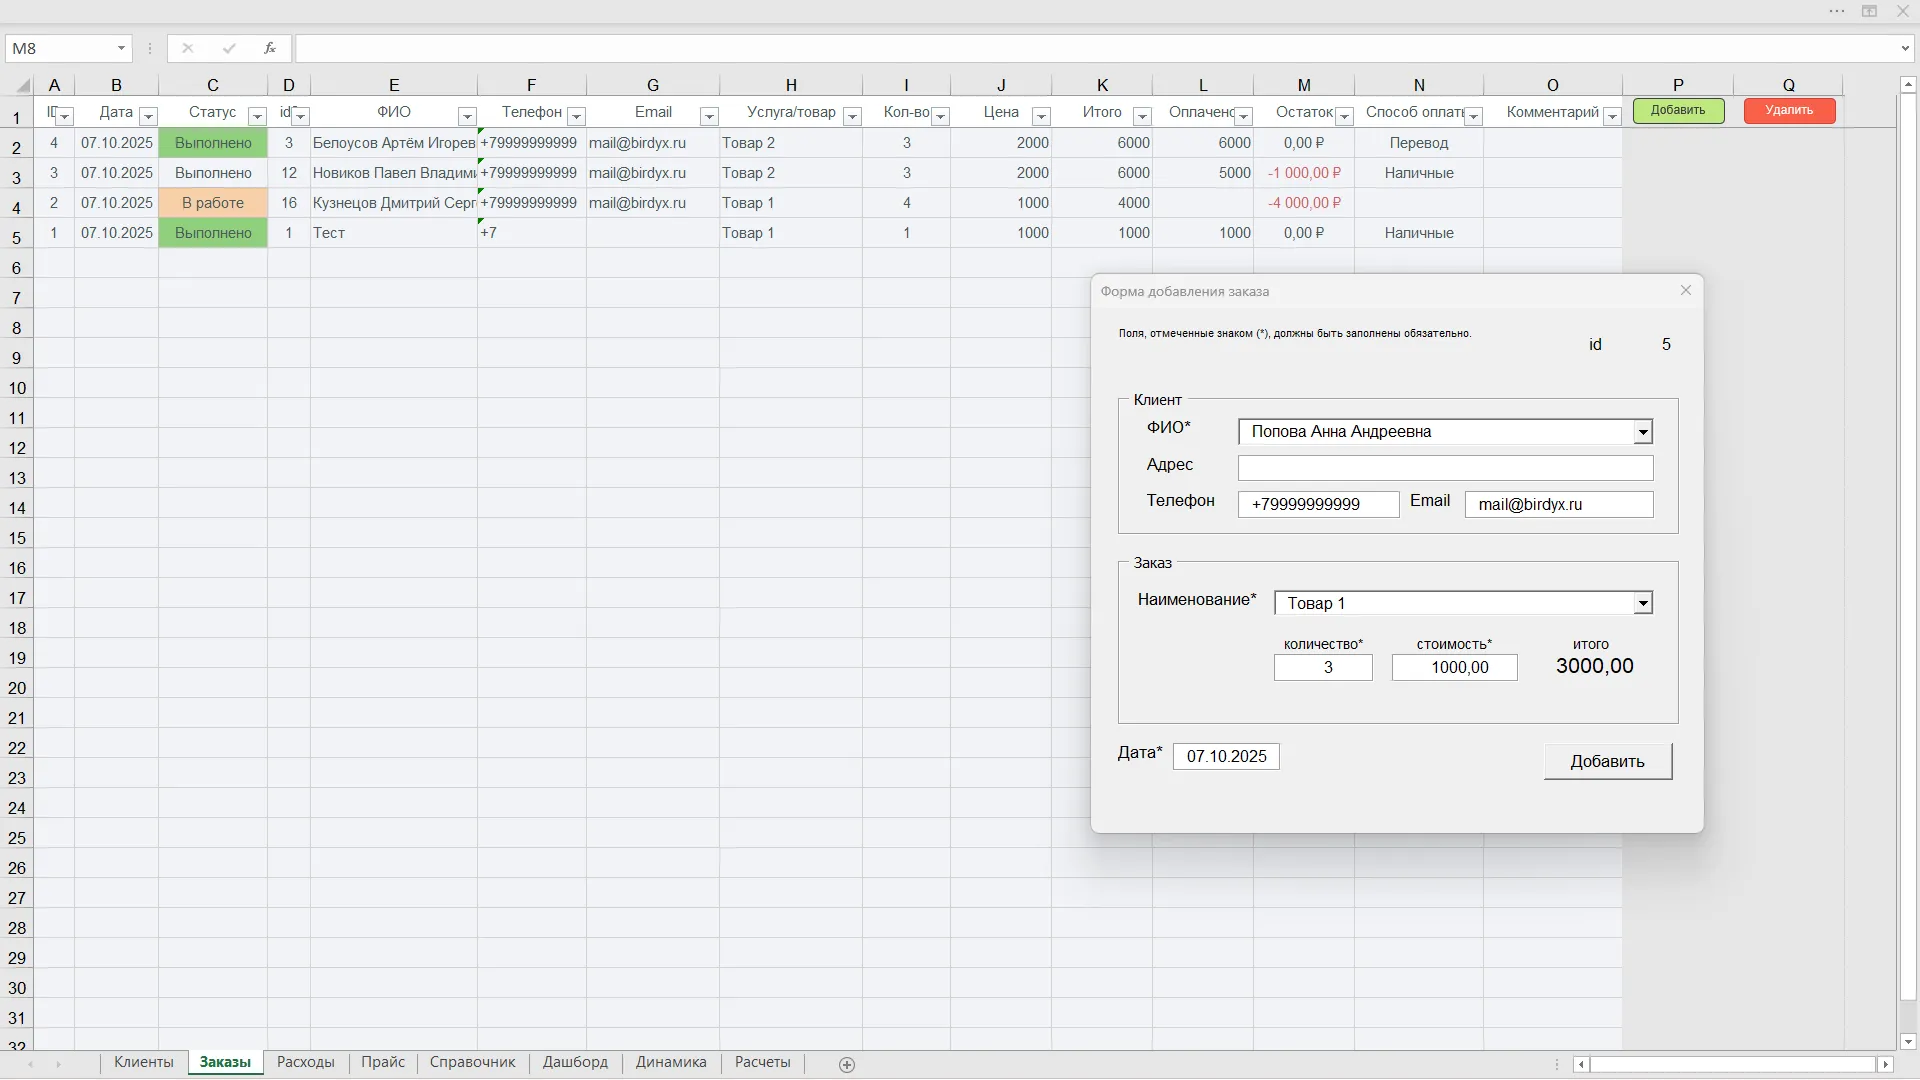Select the cell Белоусов Артём Игорев
The image size is (1920, 1080).
tap(394, 143)
